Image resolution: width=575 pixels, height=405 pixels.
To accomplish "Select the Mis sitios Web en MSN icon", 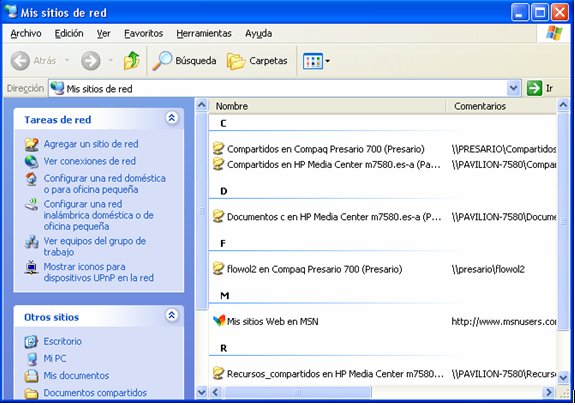I will click(x=219, y=321).
